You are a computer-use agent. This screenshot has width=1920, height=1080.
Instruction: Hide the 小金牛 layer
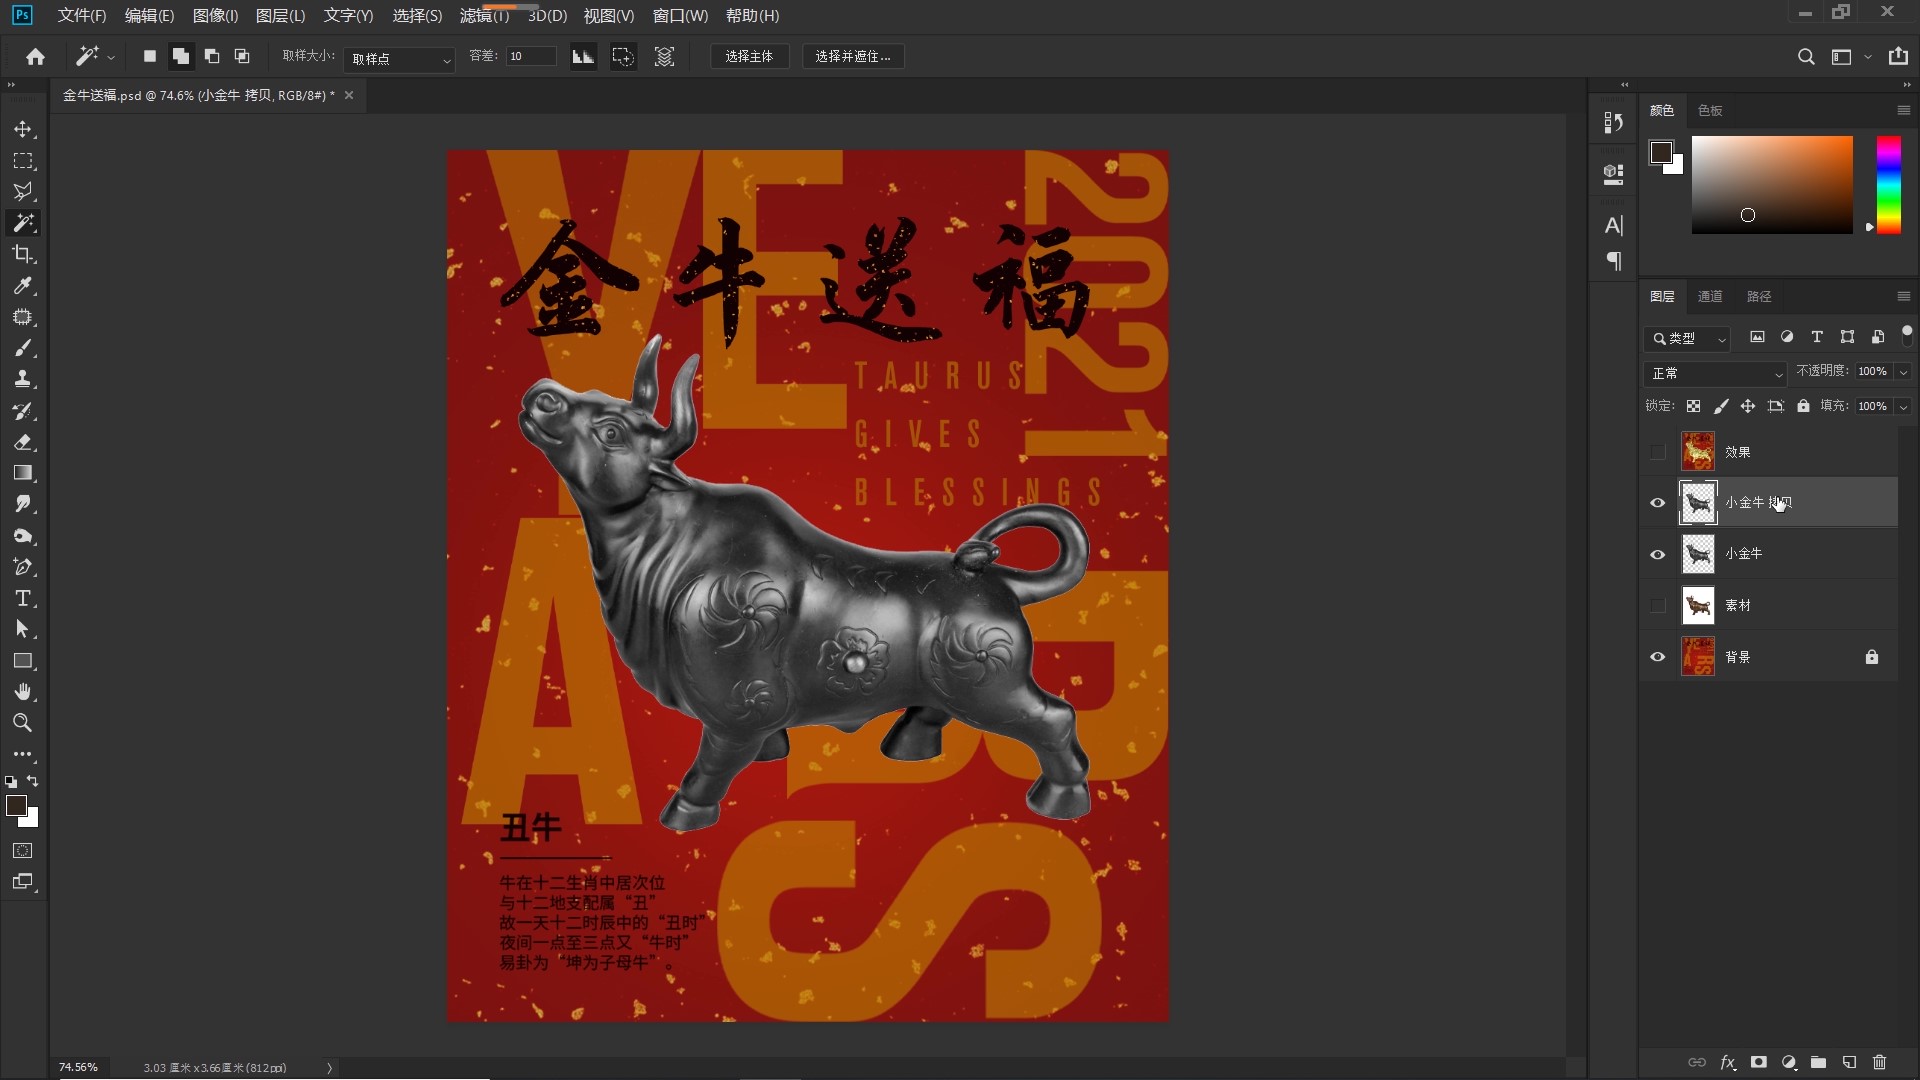(x=1658, y=554)
